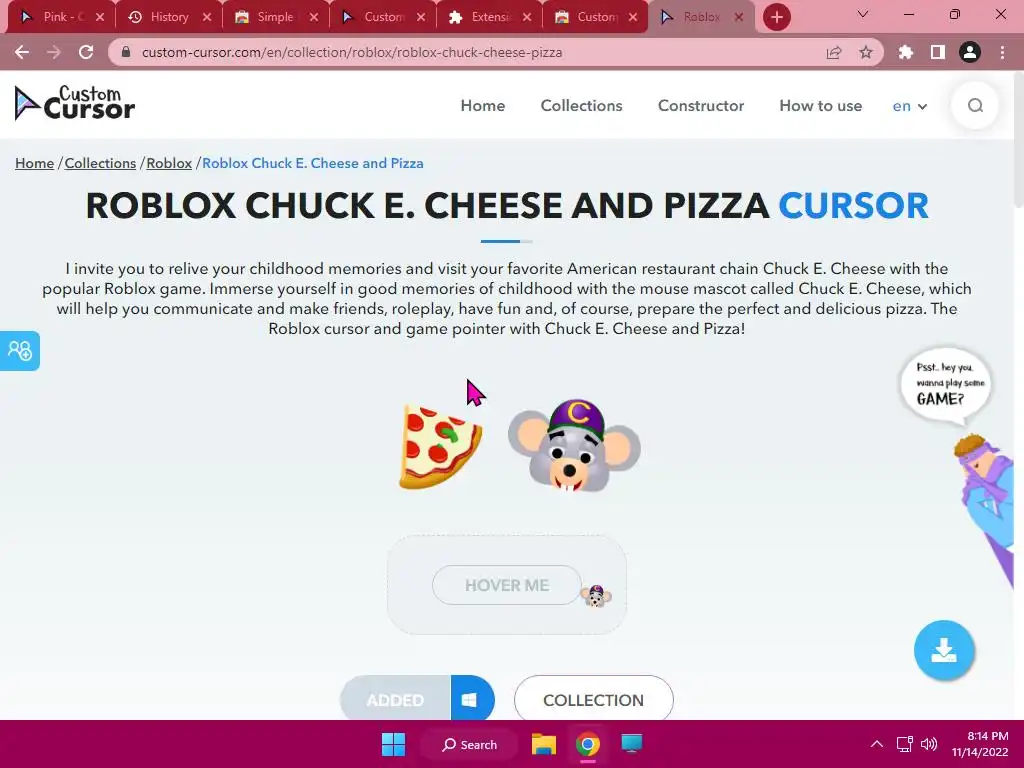Open File Explorer from the taskbar
The width and height of the screenshot is (1024, 768).
(543, 744)
